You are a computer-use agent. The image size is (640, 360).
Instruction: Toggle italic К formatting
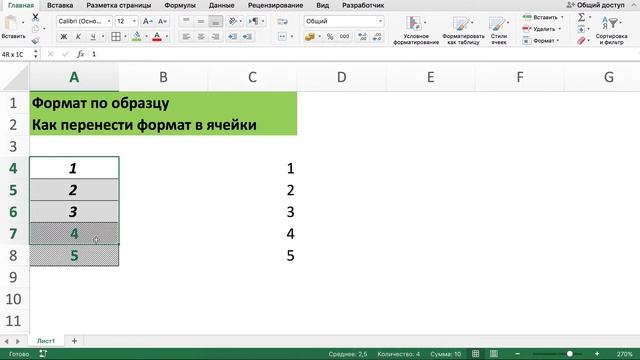(x=78, y=37)
